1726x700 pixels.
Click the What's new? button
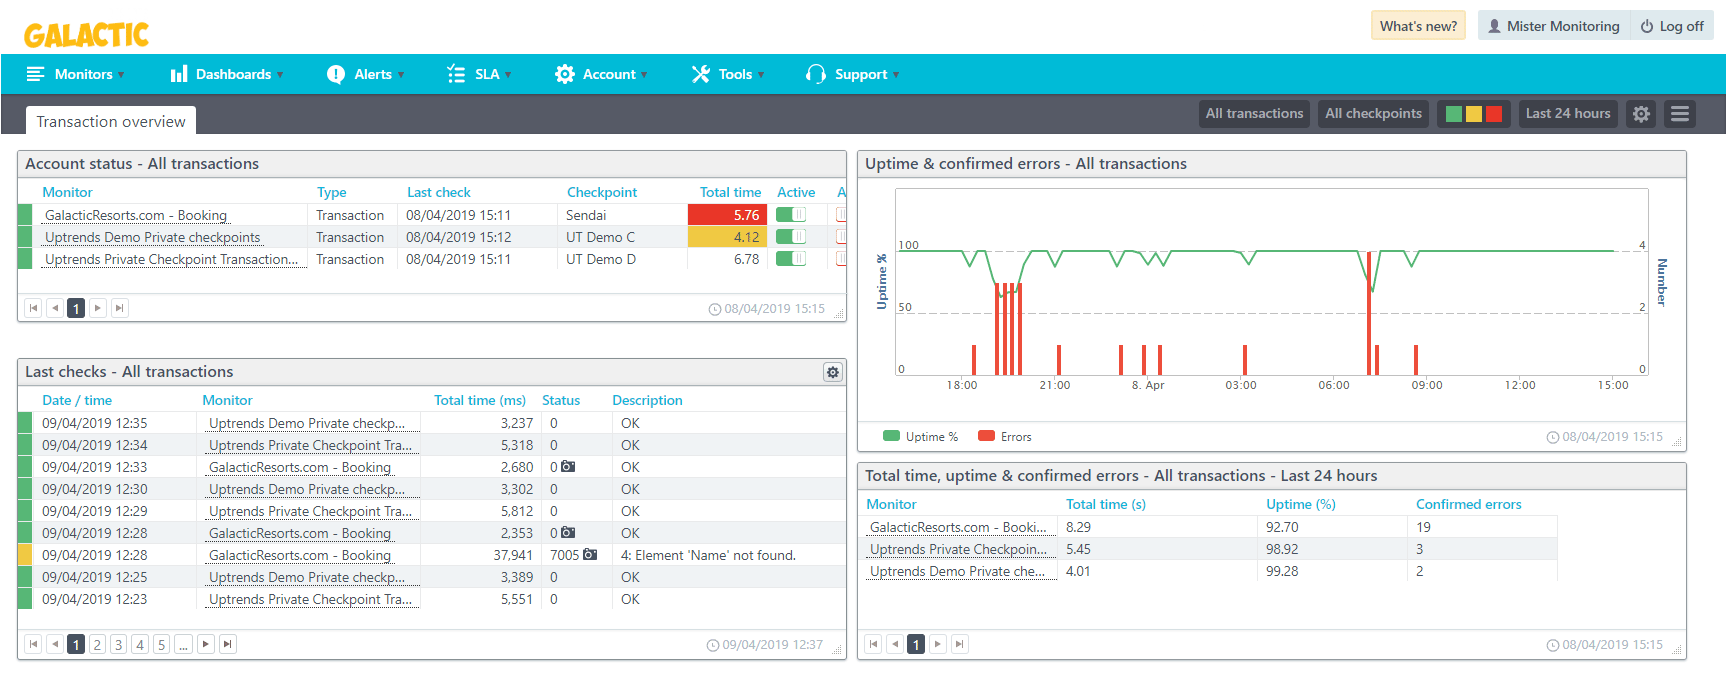coord(1418,26)
